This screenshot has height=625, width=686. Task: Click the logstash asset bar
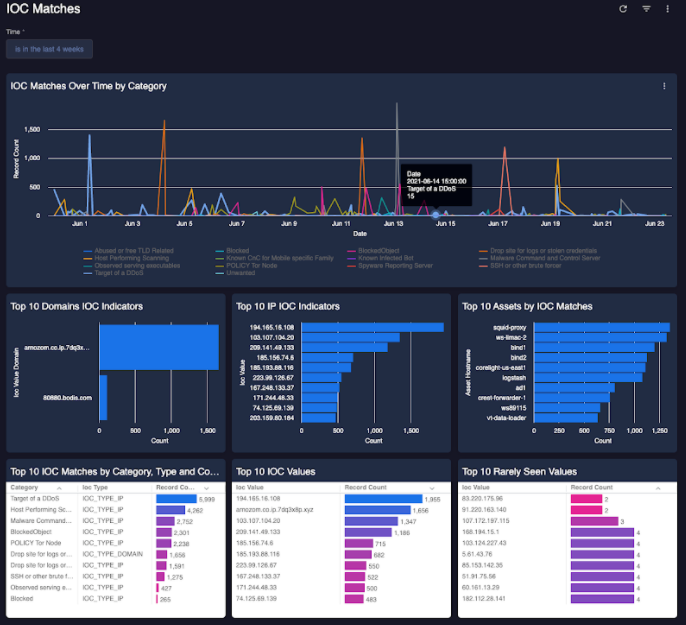pos(588,377)
